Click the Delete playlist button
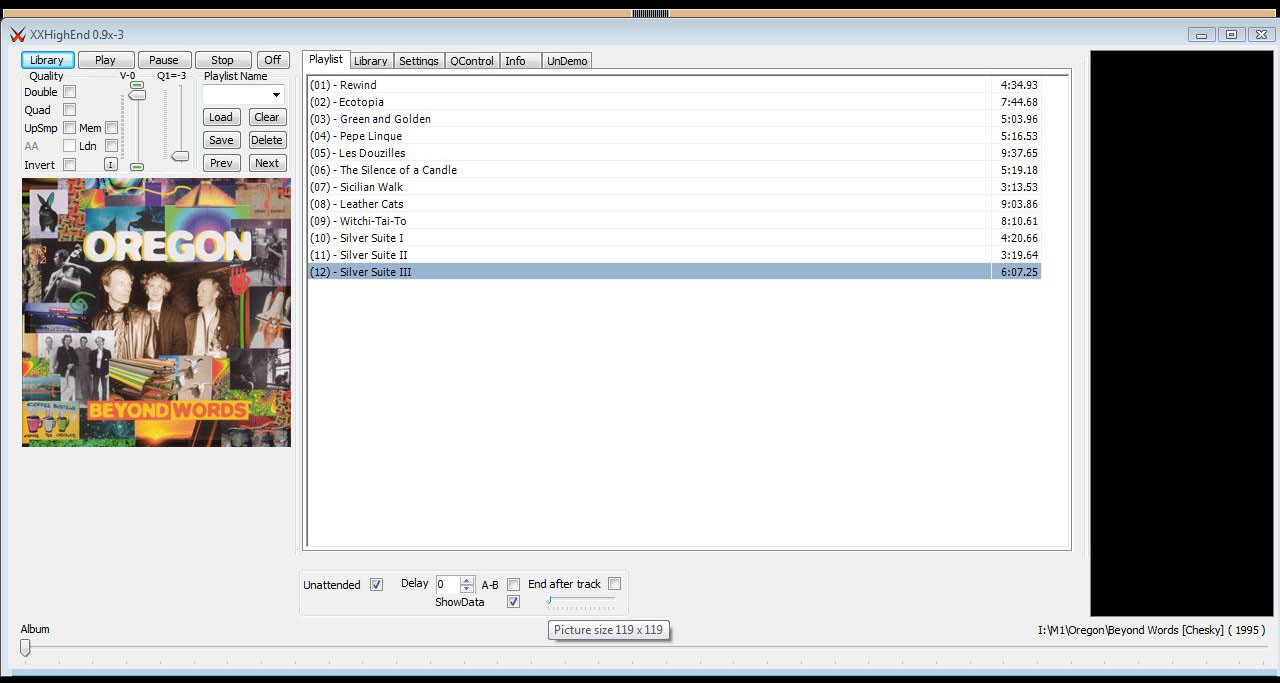This screenshot has height=683, width=1280. click(x=267, y=140)
